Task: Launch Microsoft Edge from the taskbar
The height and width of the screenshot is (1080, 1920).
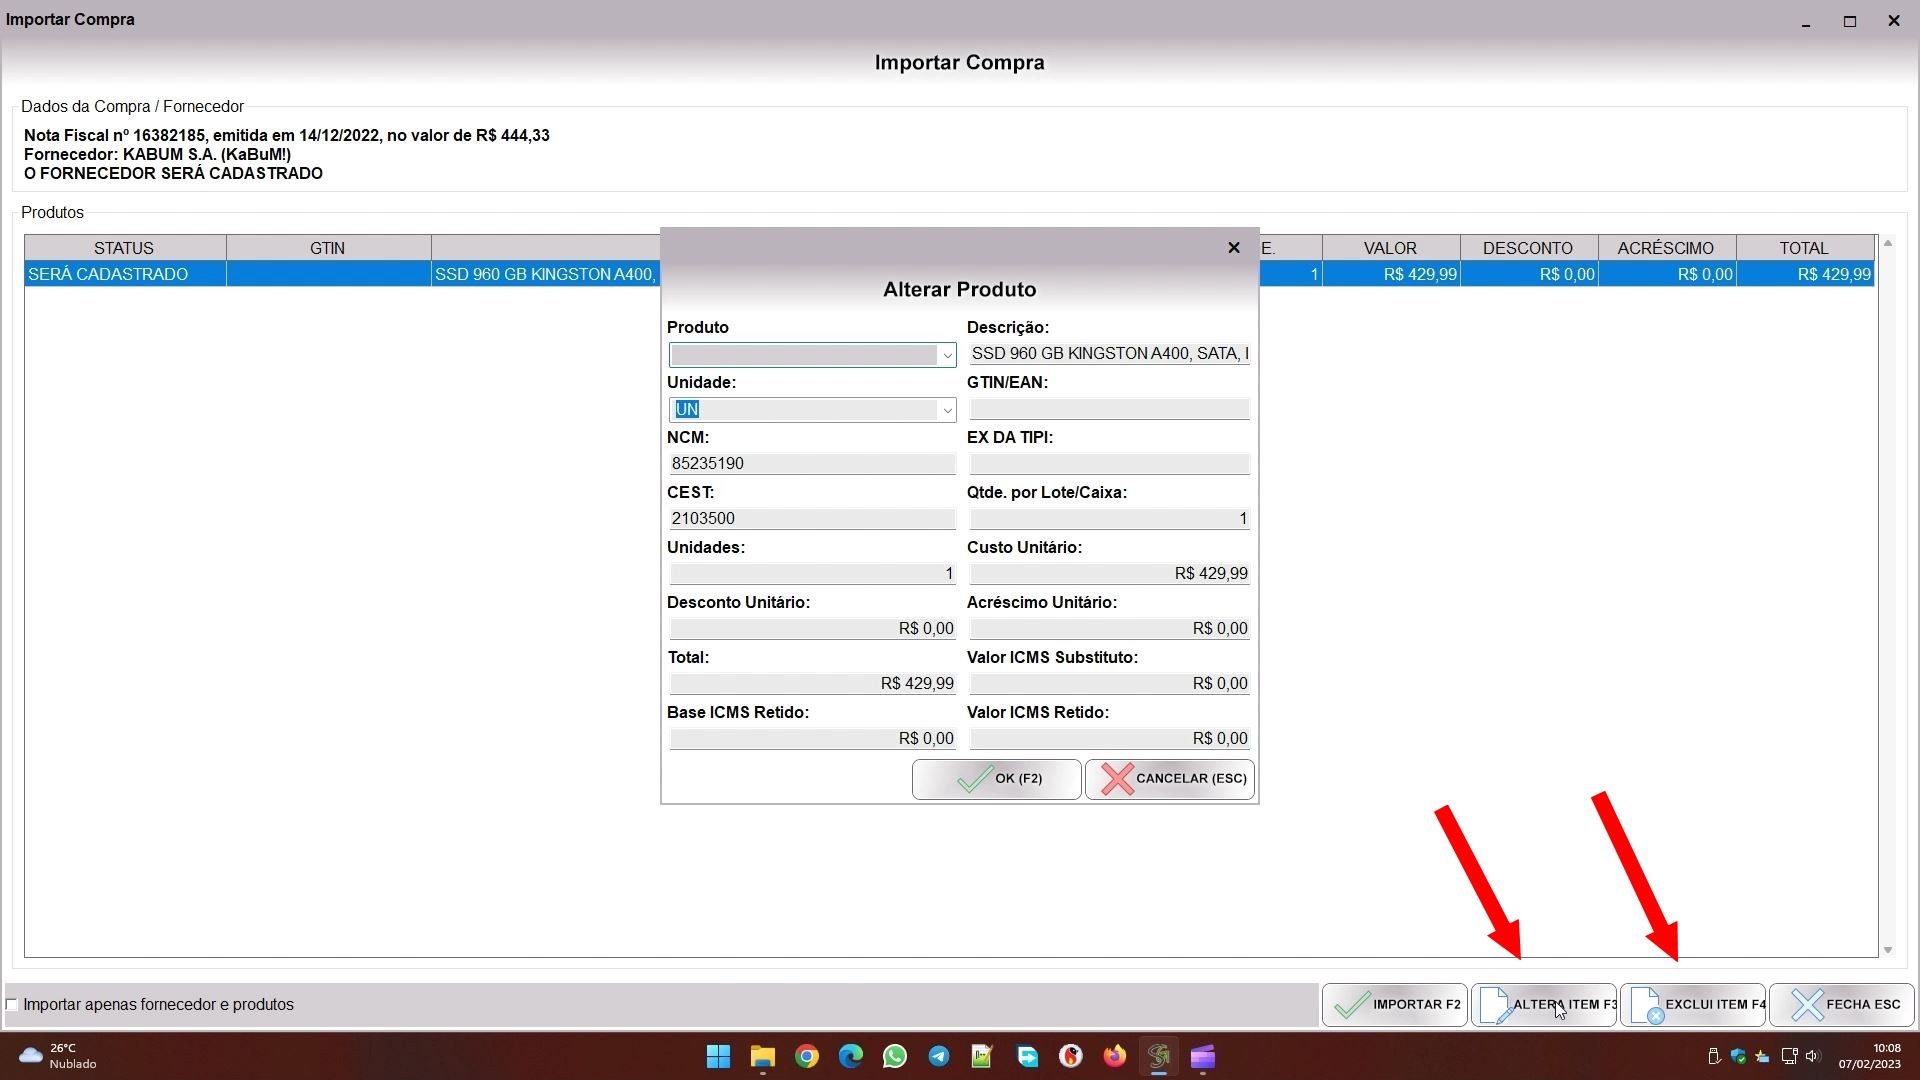Action: pos(851,1056)
